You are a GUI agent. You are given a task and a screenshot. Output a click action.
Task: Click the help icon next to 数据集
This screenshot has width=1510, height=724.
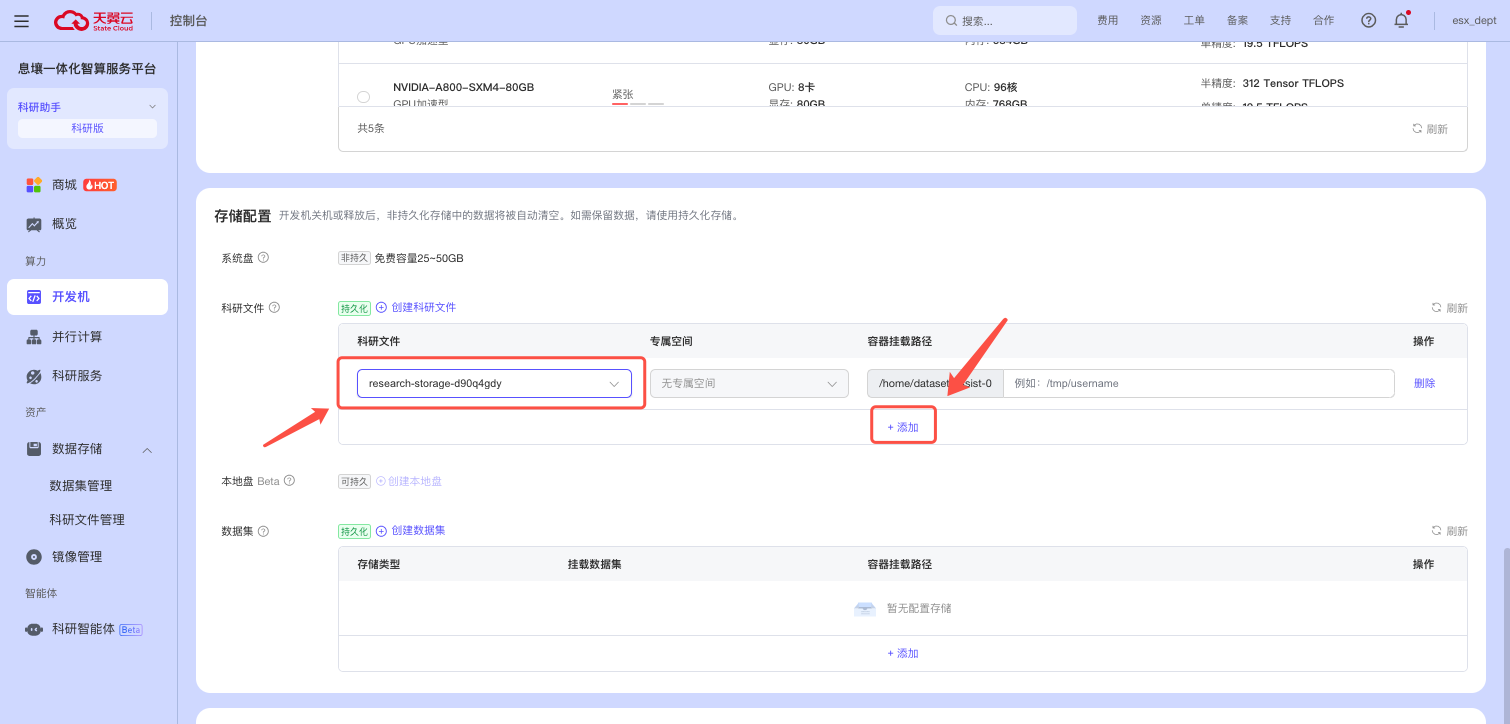coord(263,531)
